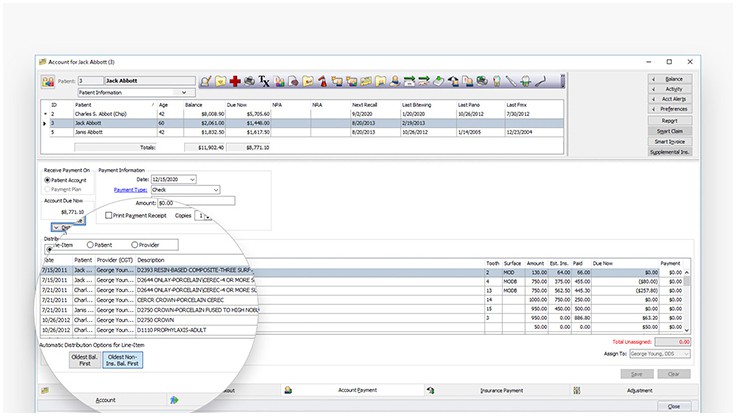This screenshot has height=416, width=736.
Task: Open the Payment Type Check dropdown
Action: tap(216, 190)
